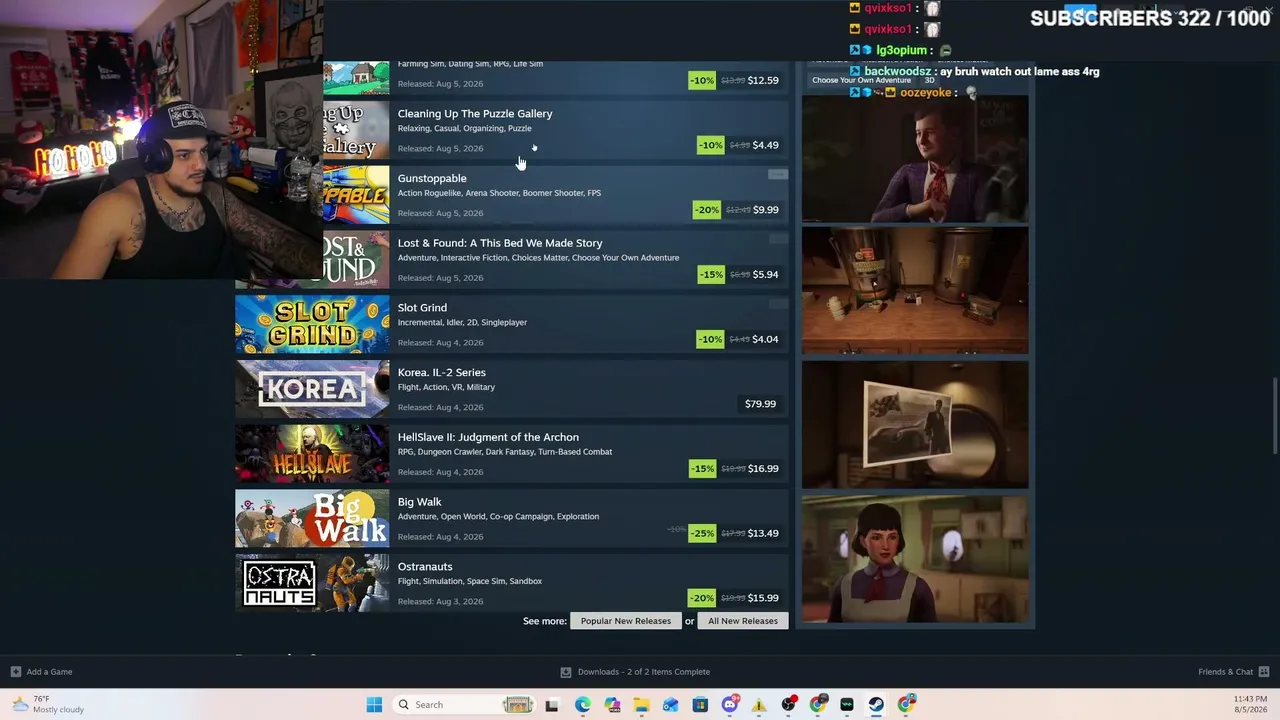Click the Choose Your Own Adventure tag above screenshots
Screen dimensions: 1280x720
pyautogui.click(x=861, y=80)
